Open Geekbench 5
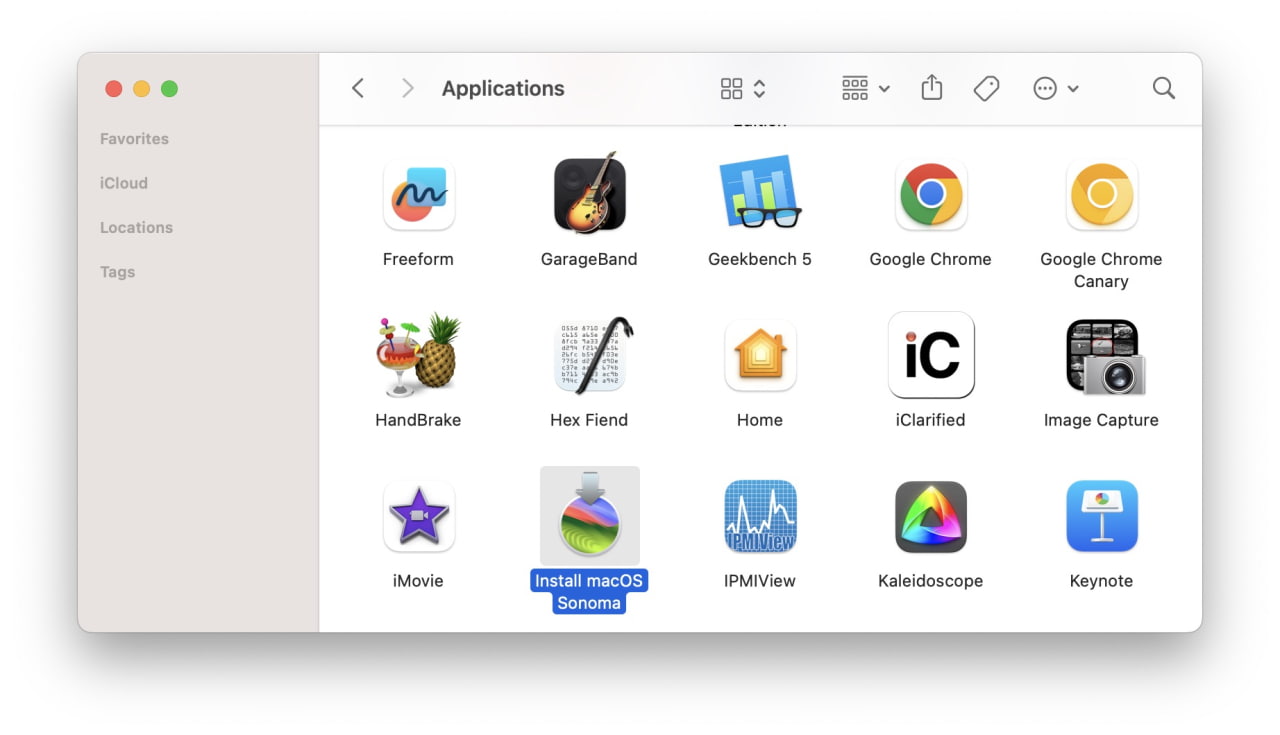This screenshot has width=1280, height=735. click(760, 195)
